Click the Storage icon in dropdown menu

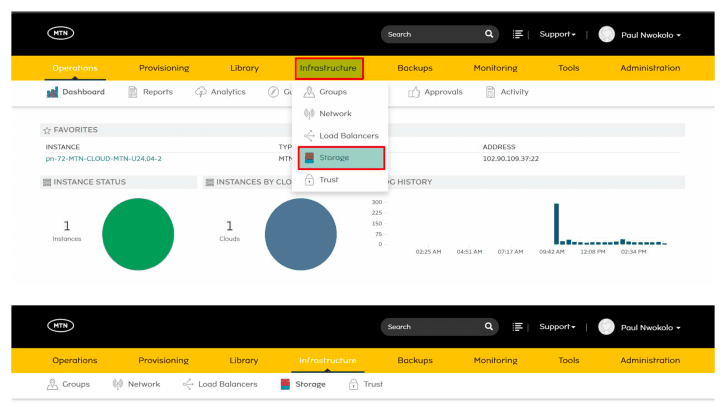point(309,157)
